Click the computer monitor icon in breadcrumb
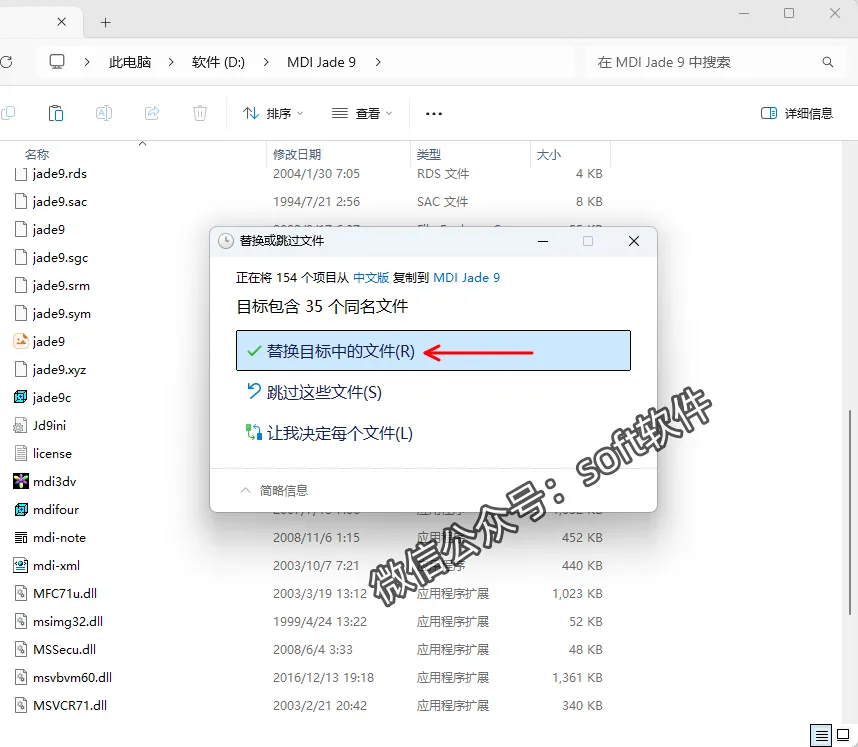Screen dimensions: 858x747 pos(57,62)
